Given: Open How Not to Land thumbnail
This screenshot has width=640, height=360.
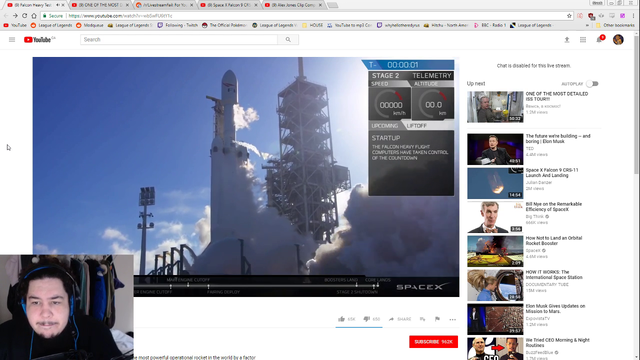Looking at the screenshot, I should 495,251.
